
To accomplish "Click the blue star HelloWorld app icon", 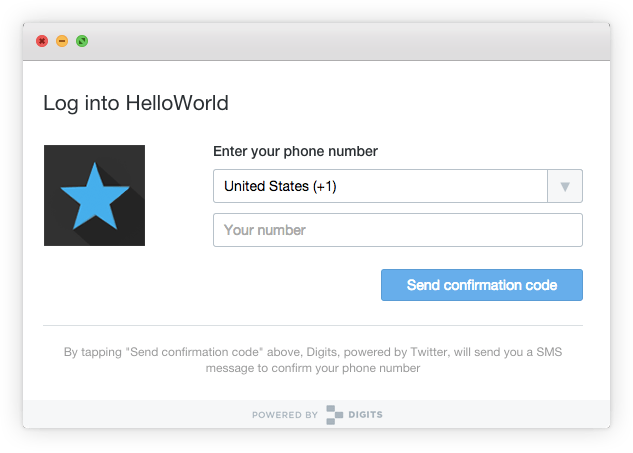I will [x=94, y=195].
